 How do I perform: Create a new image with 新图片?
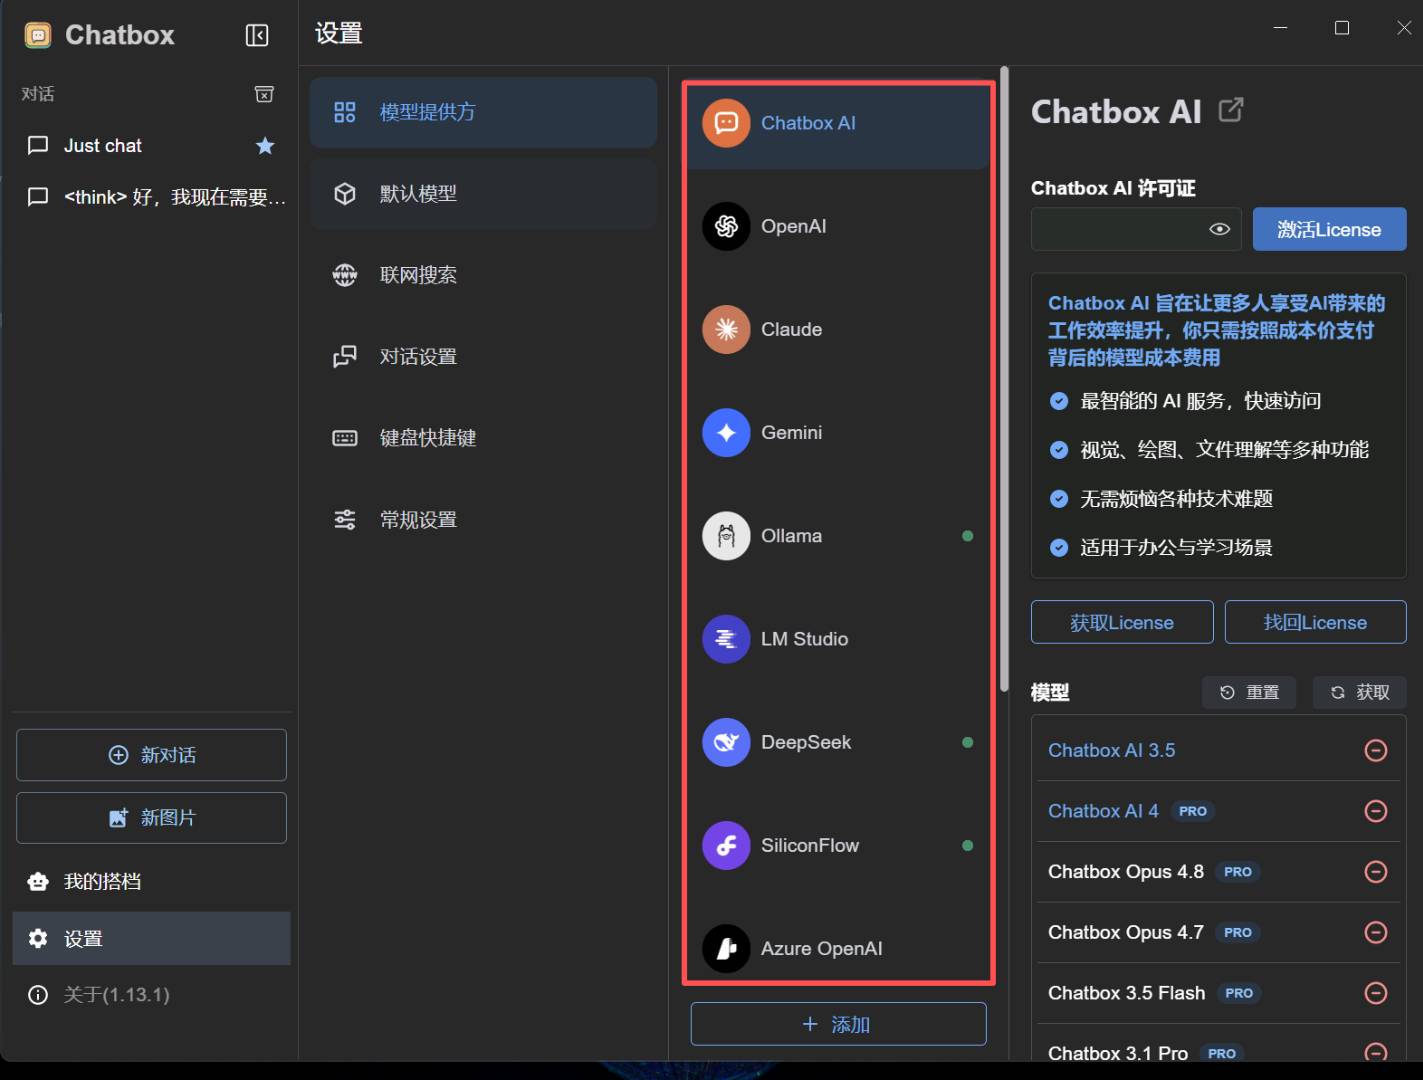(151, 818)
